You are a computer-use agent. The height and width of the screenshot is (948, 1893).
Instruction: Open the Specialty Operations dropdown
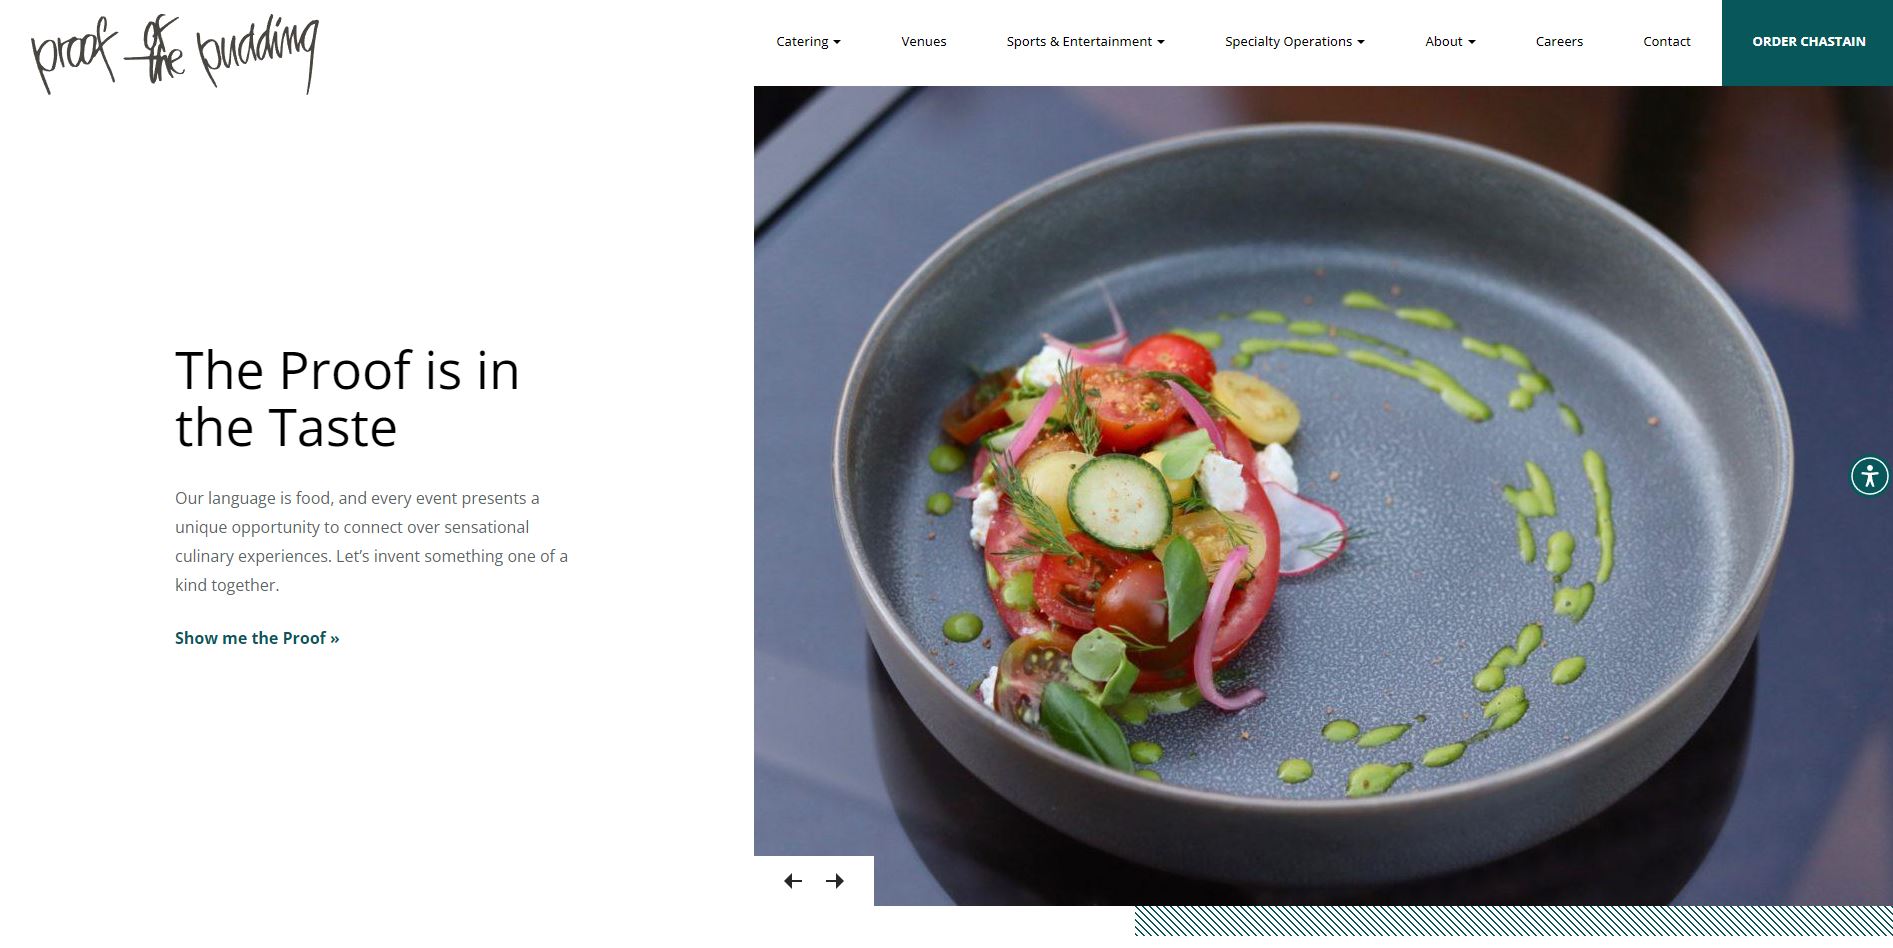(x=1294, y=42)
